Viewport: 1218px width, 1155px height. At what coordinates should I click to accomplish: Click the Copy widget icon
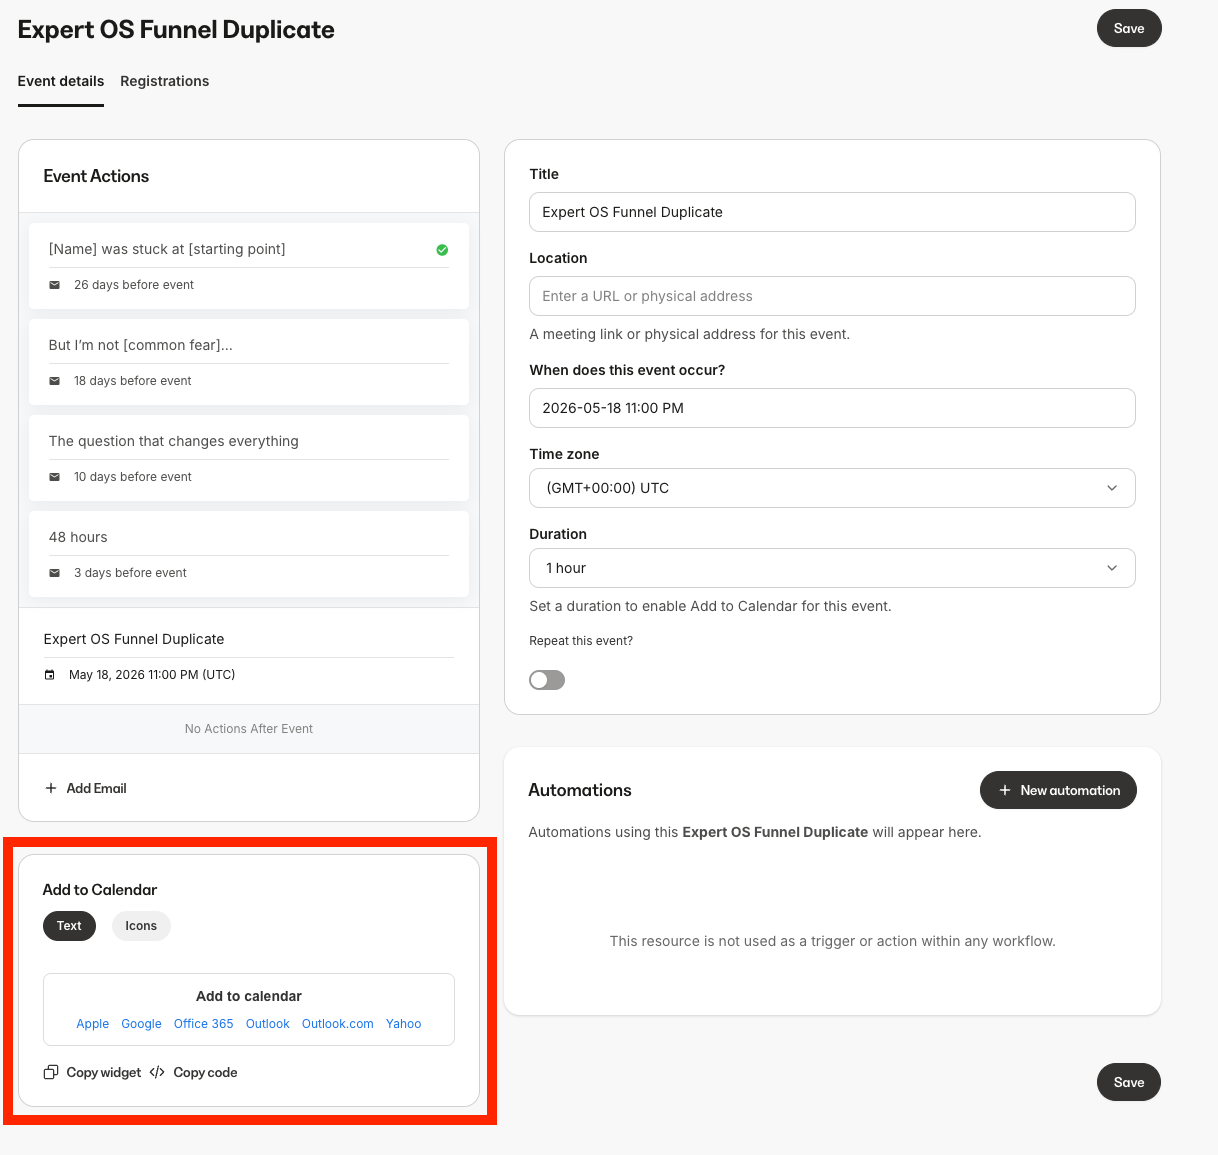coord(51,1072)
